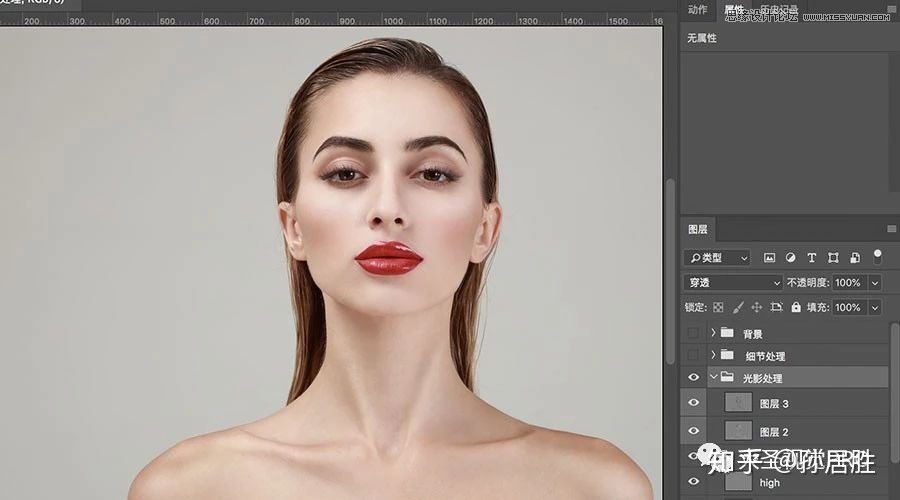Filter layers by smart object icon
The height and width of the screenshot is (500, 900).
tap(853, 258)
